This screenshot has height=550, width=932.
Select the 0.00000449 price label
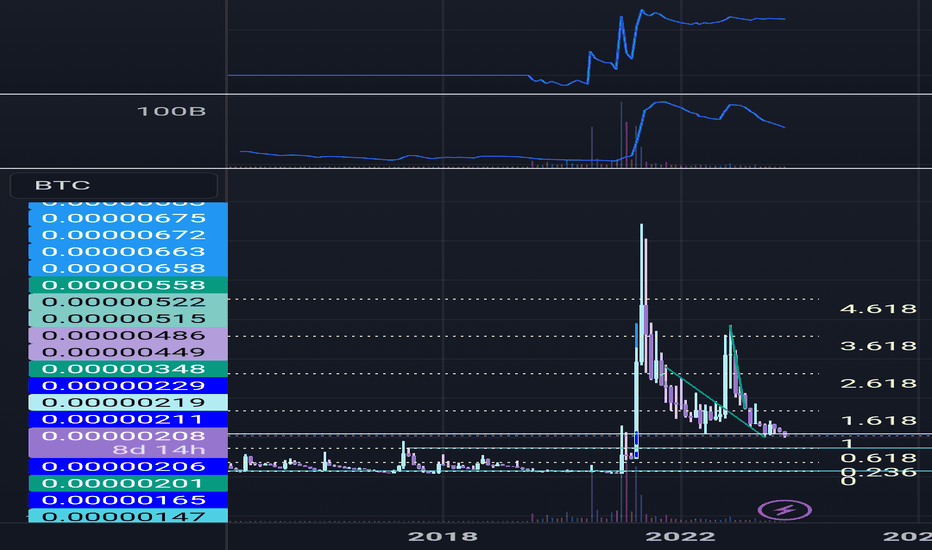[x=128, y=352]
